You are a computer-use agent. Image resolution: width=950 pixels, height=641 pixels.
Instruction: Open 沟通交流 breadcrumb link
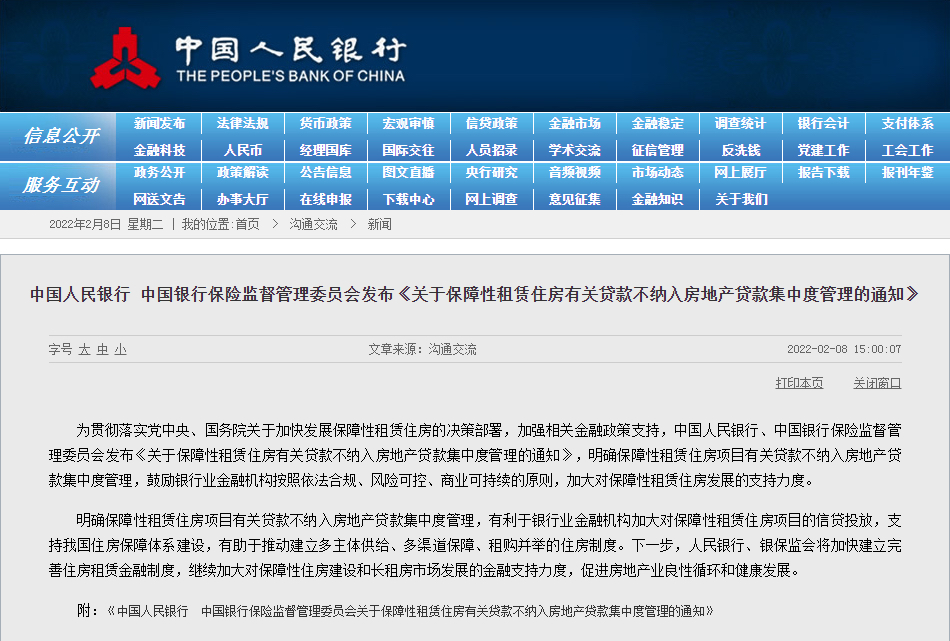(x=313, y=225)
